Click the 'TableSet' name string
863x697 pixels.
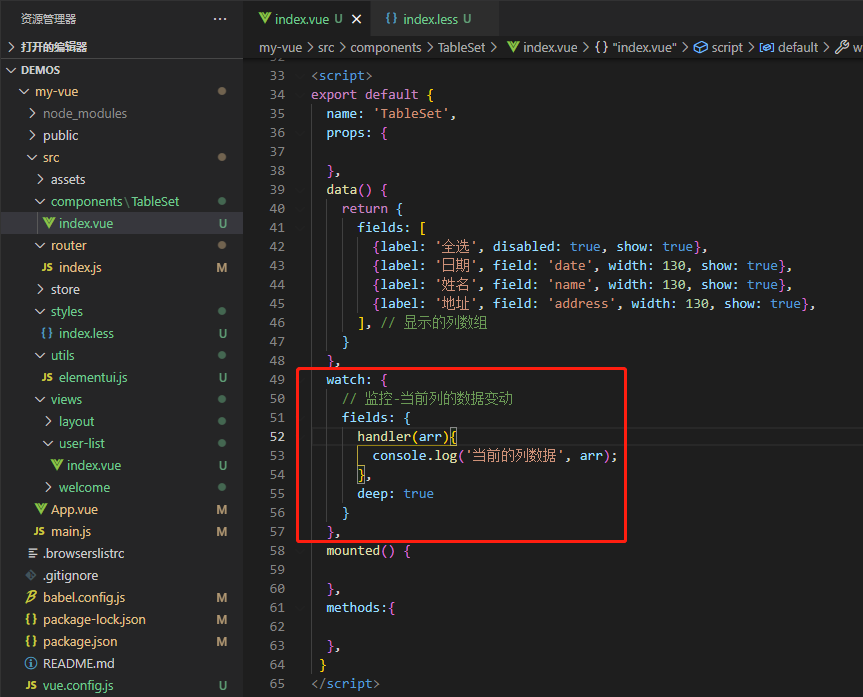(x=411, y=114)
